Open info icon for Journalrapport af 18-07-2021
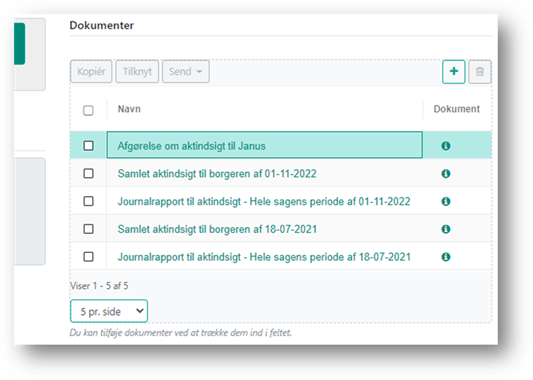 pos(446,257)
